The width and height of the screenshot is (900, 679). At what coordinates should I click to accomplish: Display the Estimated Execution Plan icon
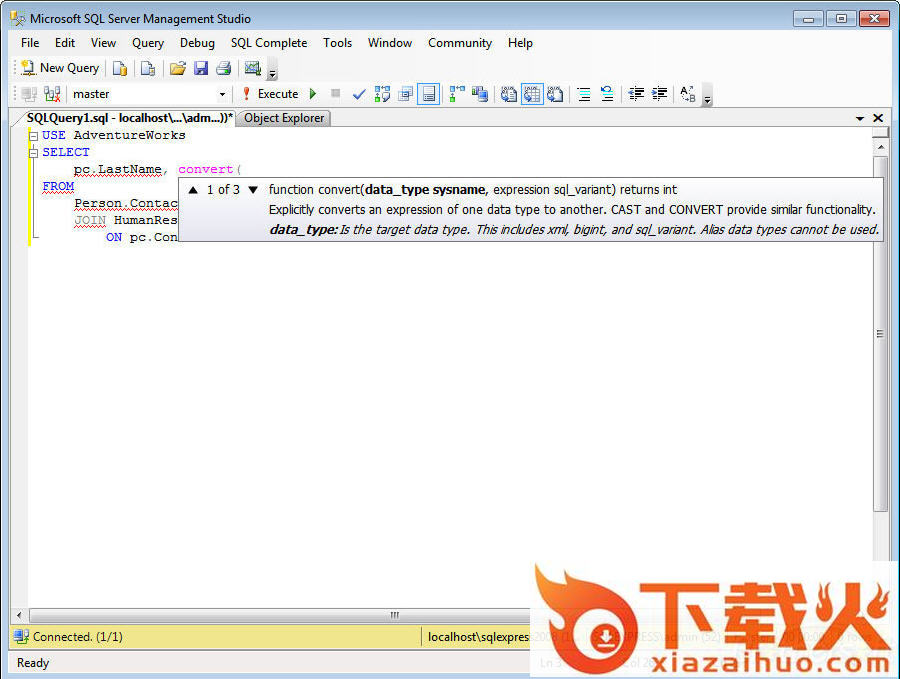pyautogui.click(x=382, y=94)
